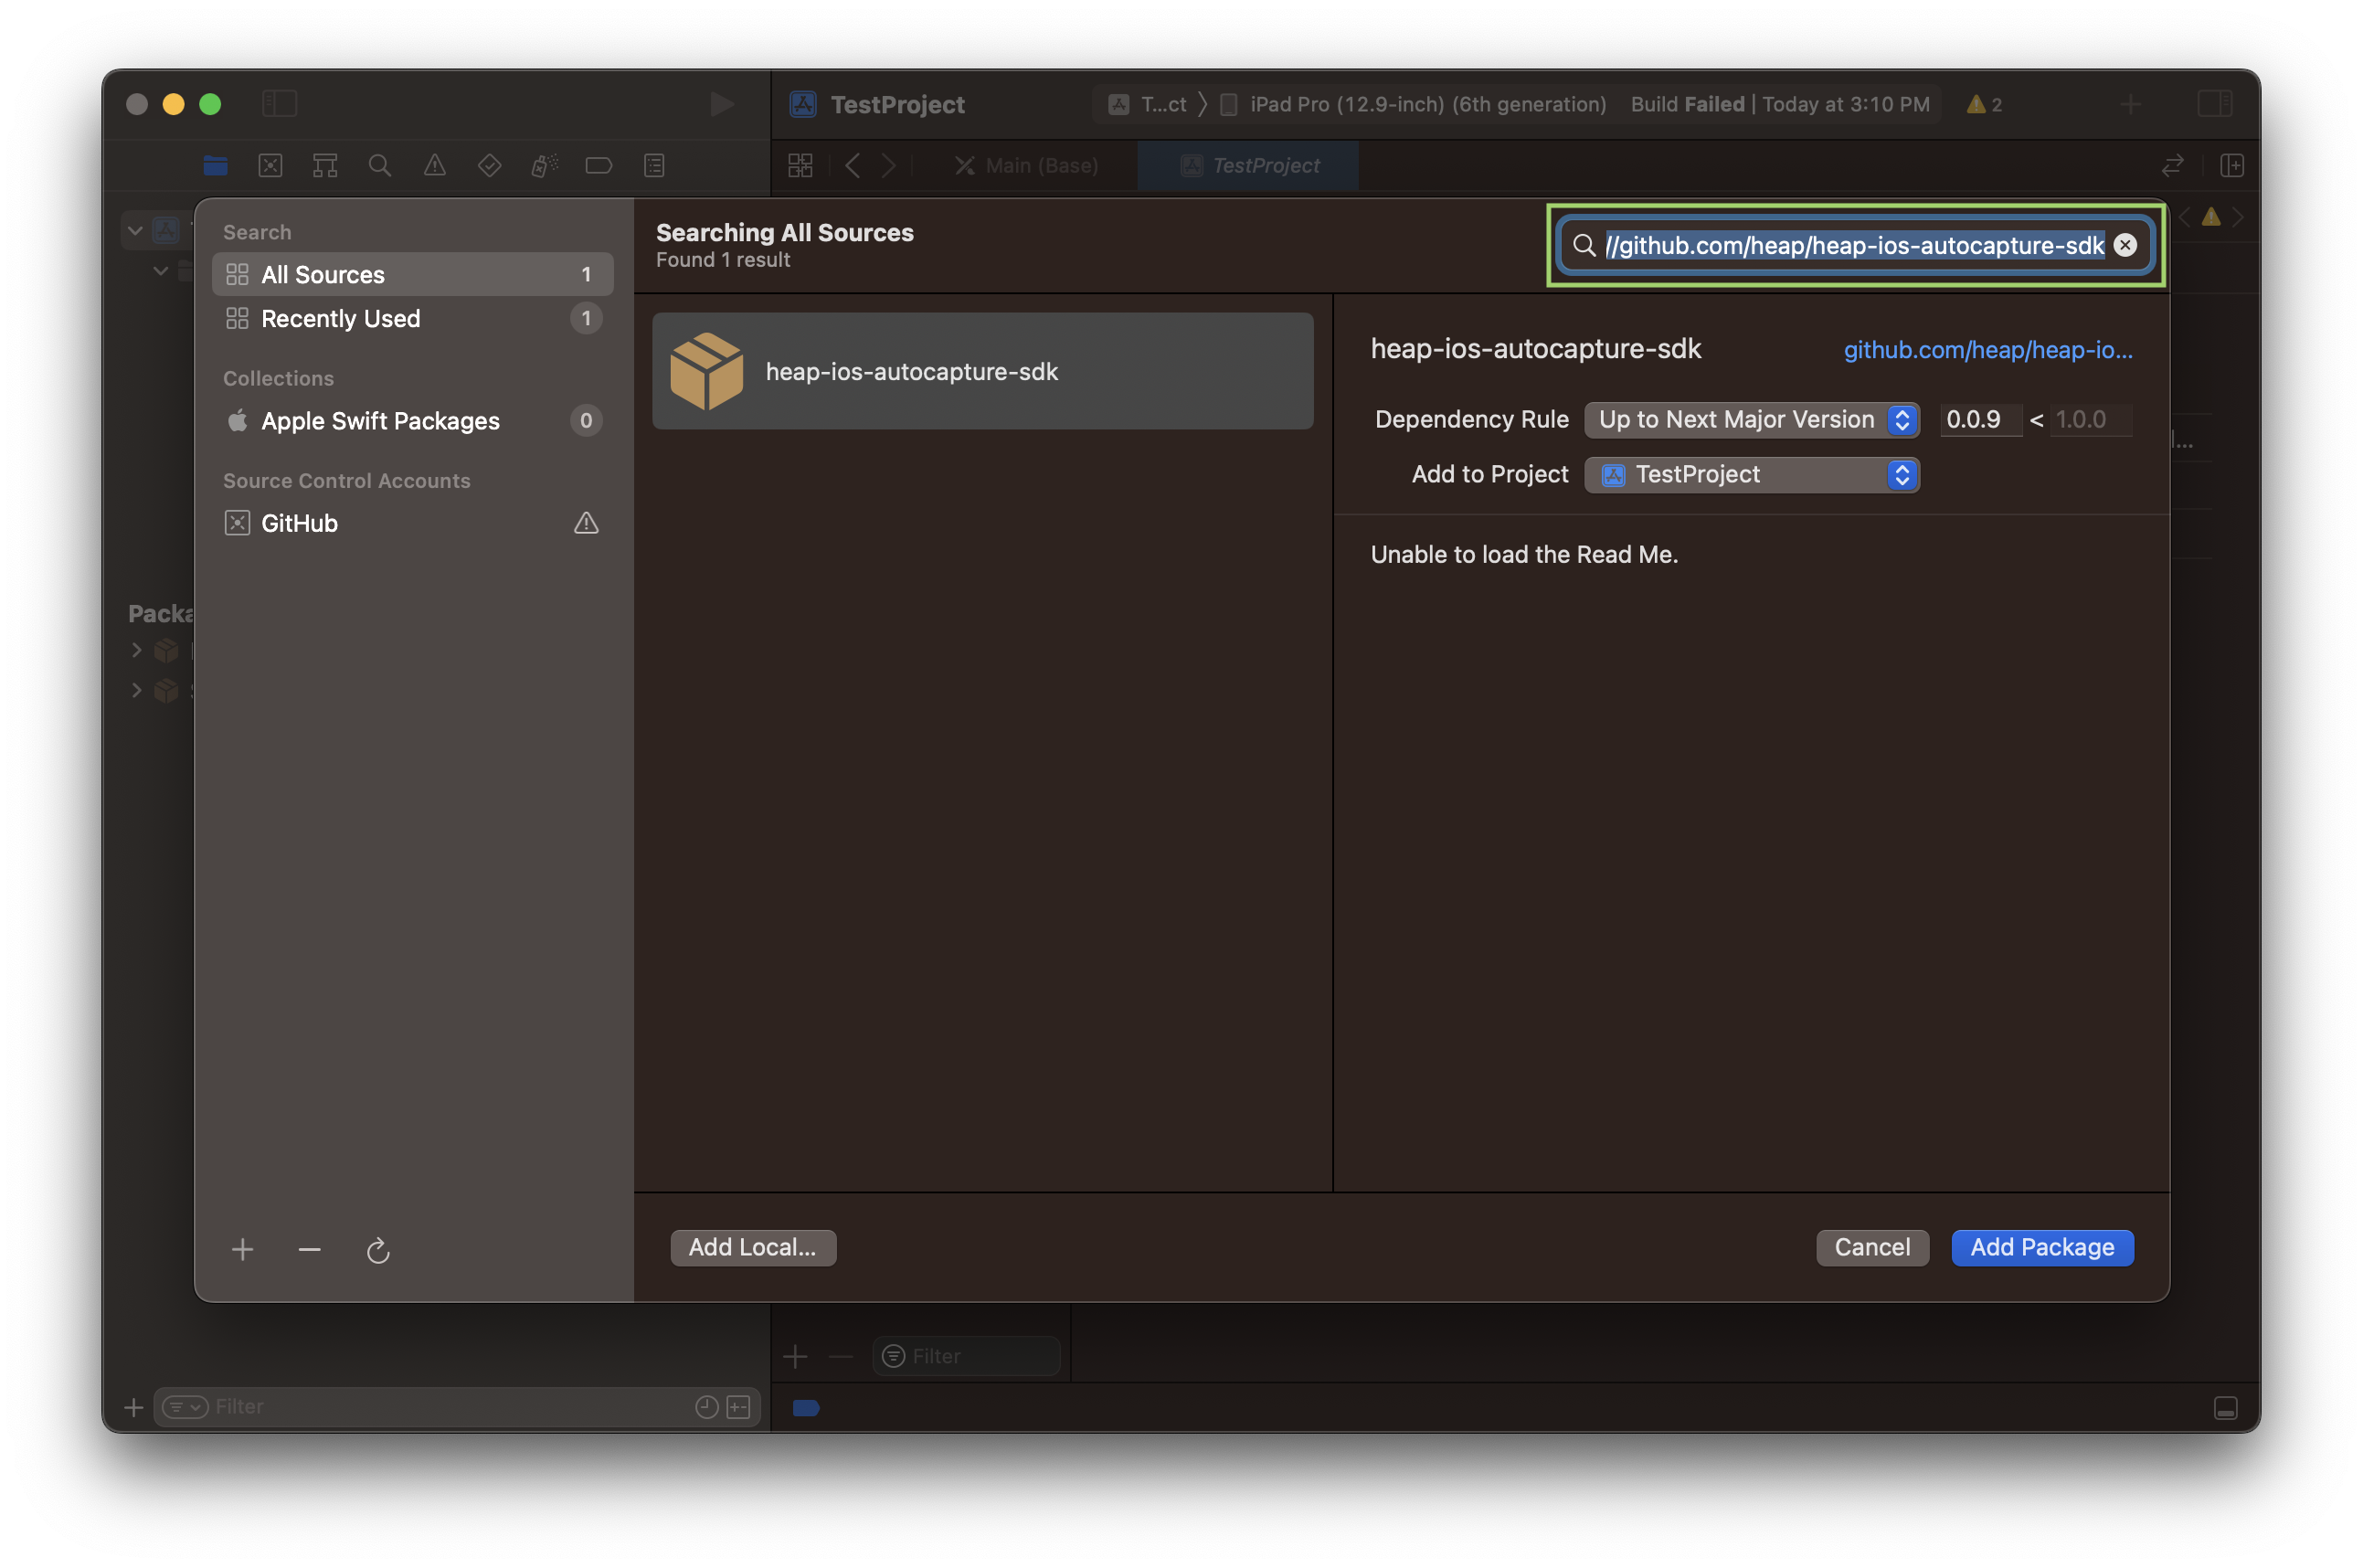Viewport: 2363px width, 1568px height.
Task: Click the clear search field X icon
Action: (2125, 245)
